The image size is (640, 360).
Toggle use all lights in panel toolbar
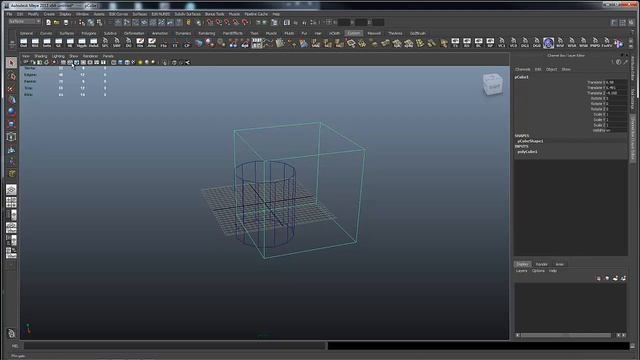point(140,62)
